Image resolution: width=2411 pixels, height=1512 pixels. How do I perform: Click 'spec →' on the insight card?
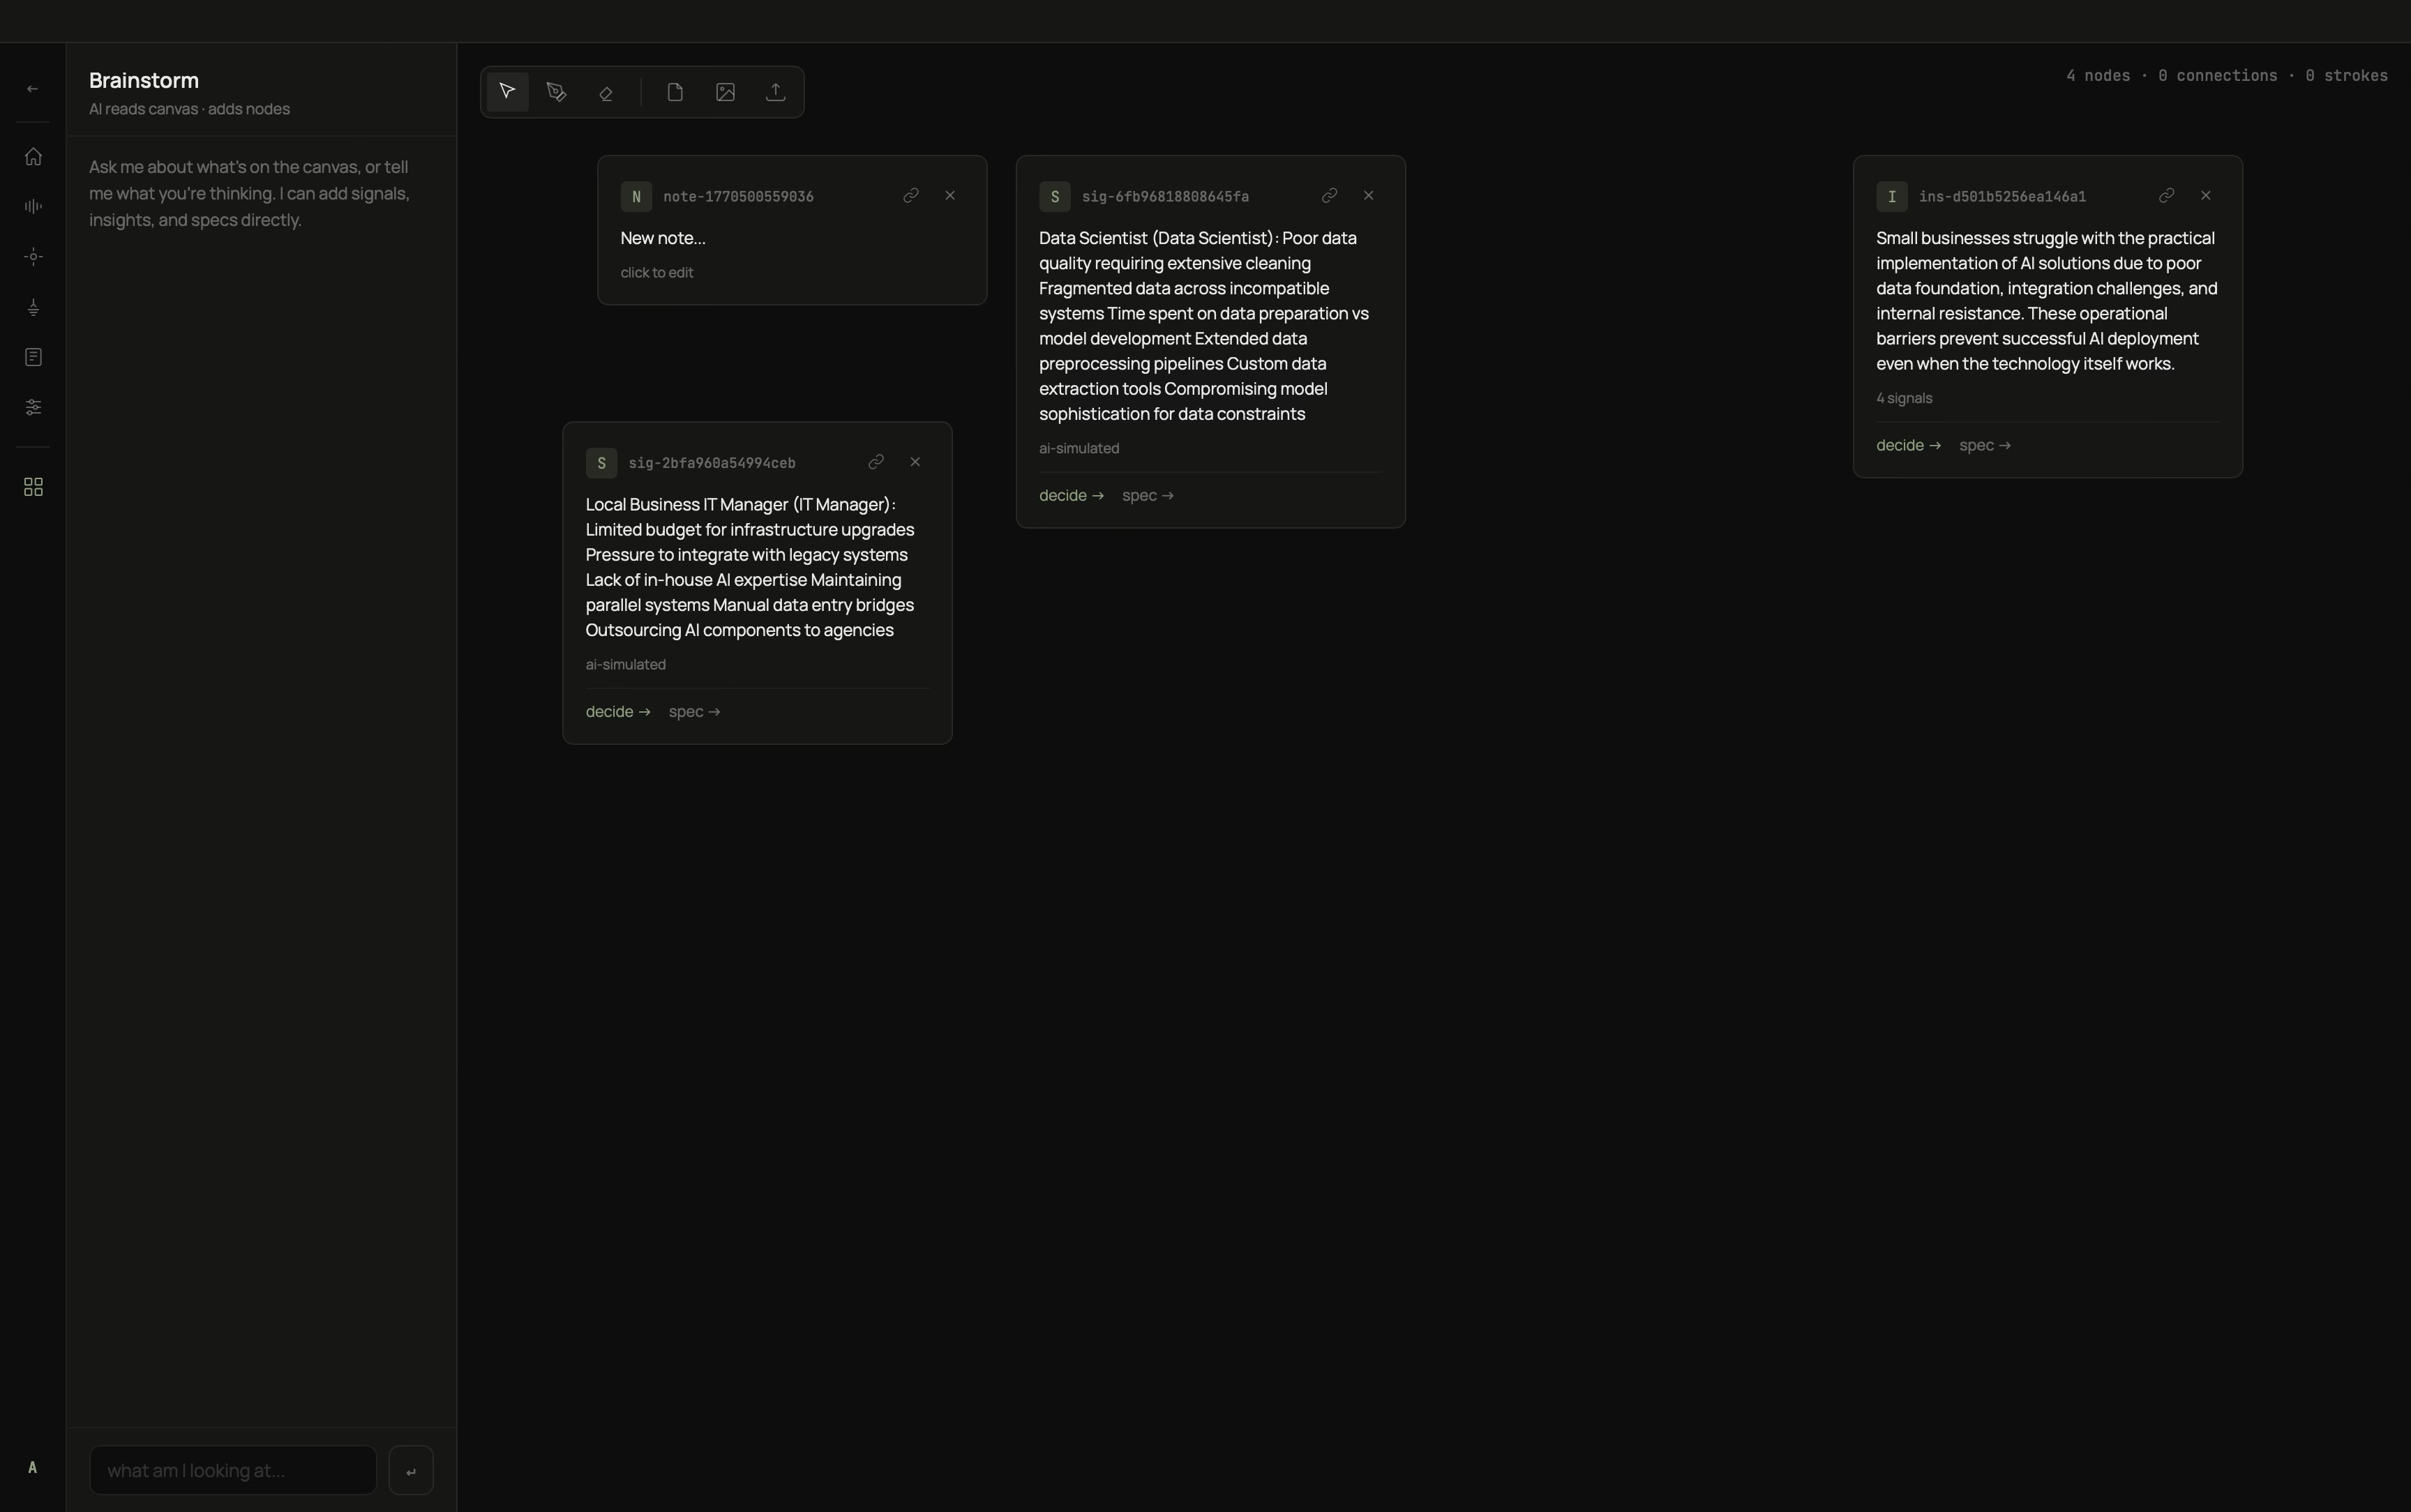click(x=1985, y=445)
